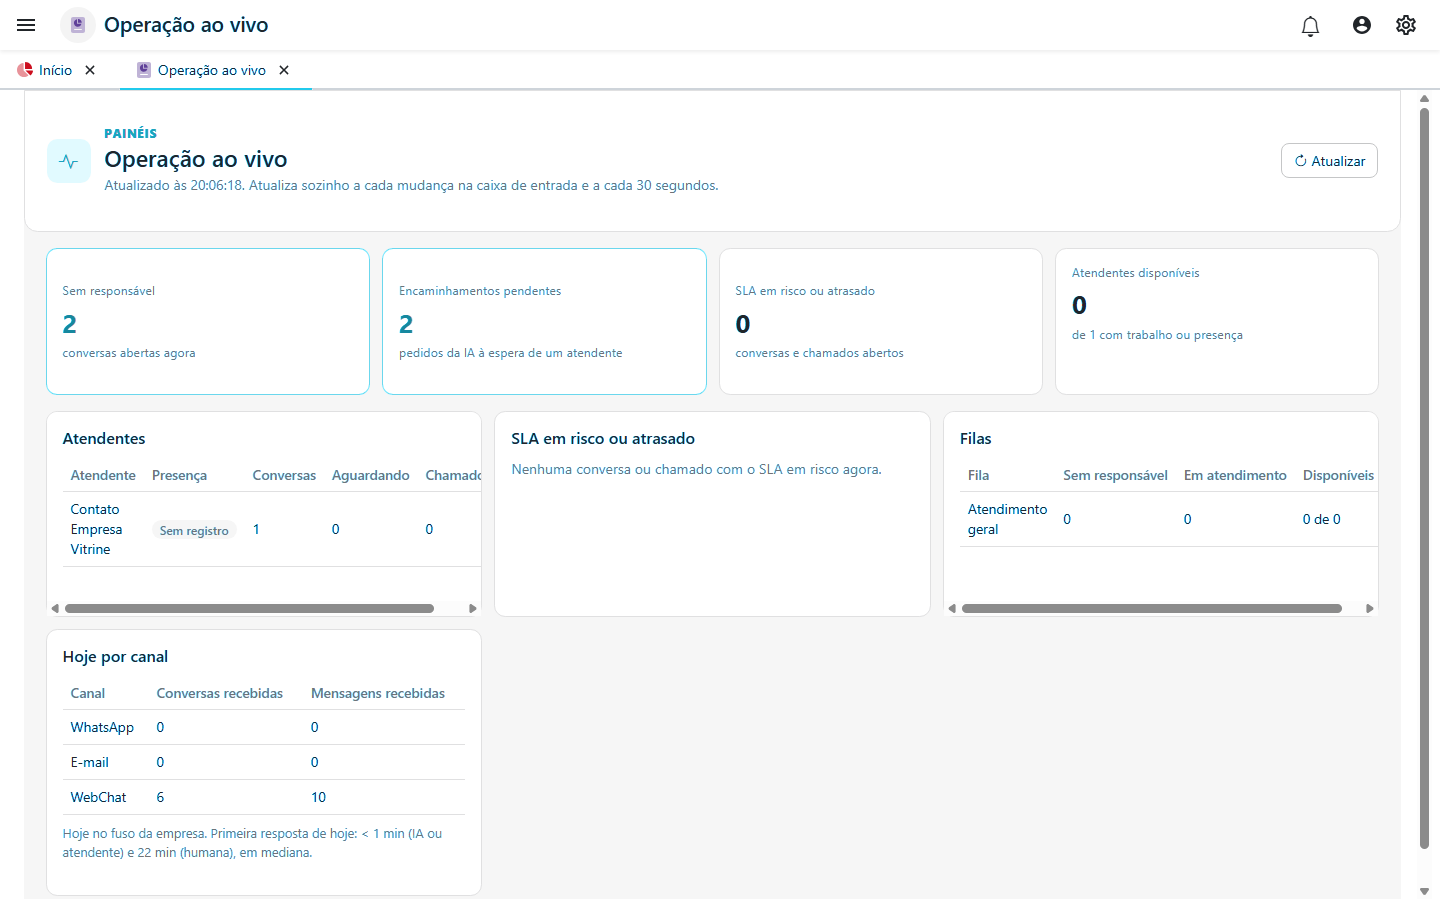The image size is (1440, 900).
Task: Close the Operação ao vivo tab
Action: [x=284, y=70]
